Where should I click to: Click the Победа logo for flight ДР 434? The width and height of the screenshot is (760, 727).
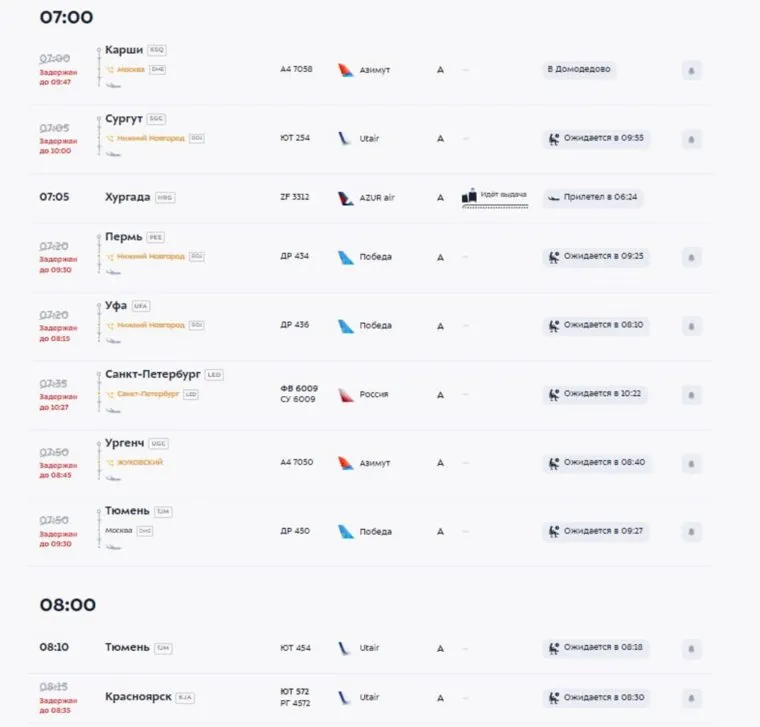click(346, 257)
